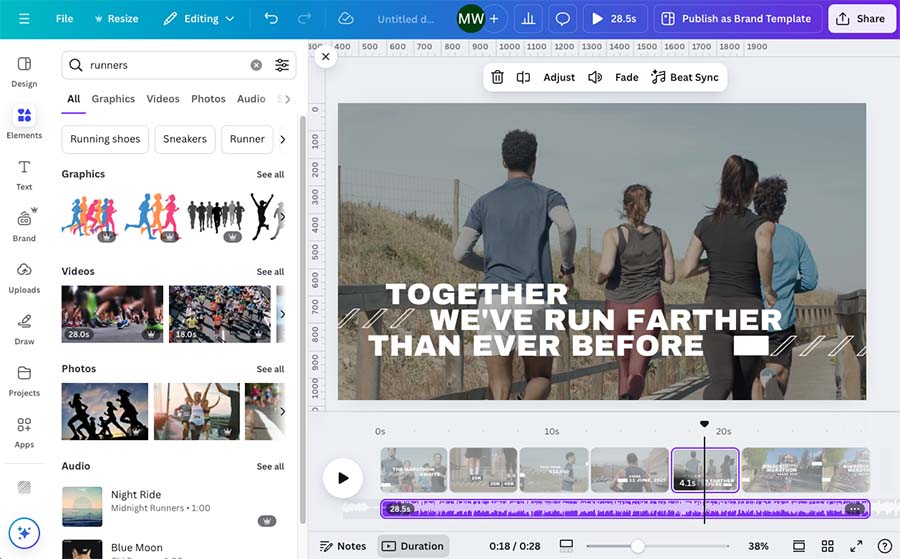
Task: Switch to the Graphics tab
Action: (113, 99)
